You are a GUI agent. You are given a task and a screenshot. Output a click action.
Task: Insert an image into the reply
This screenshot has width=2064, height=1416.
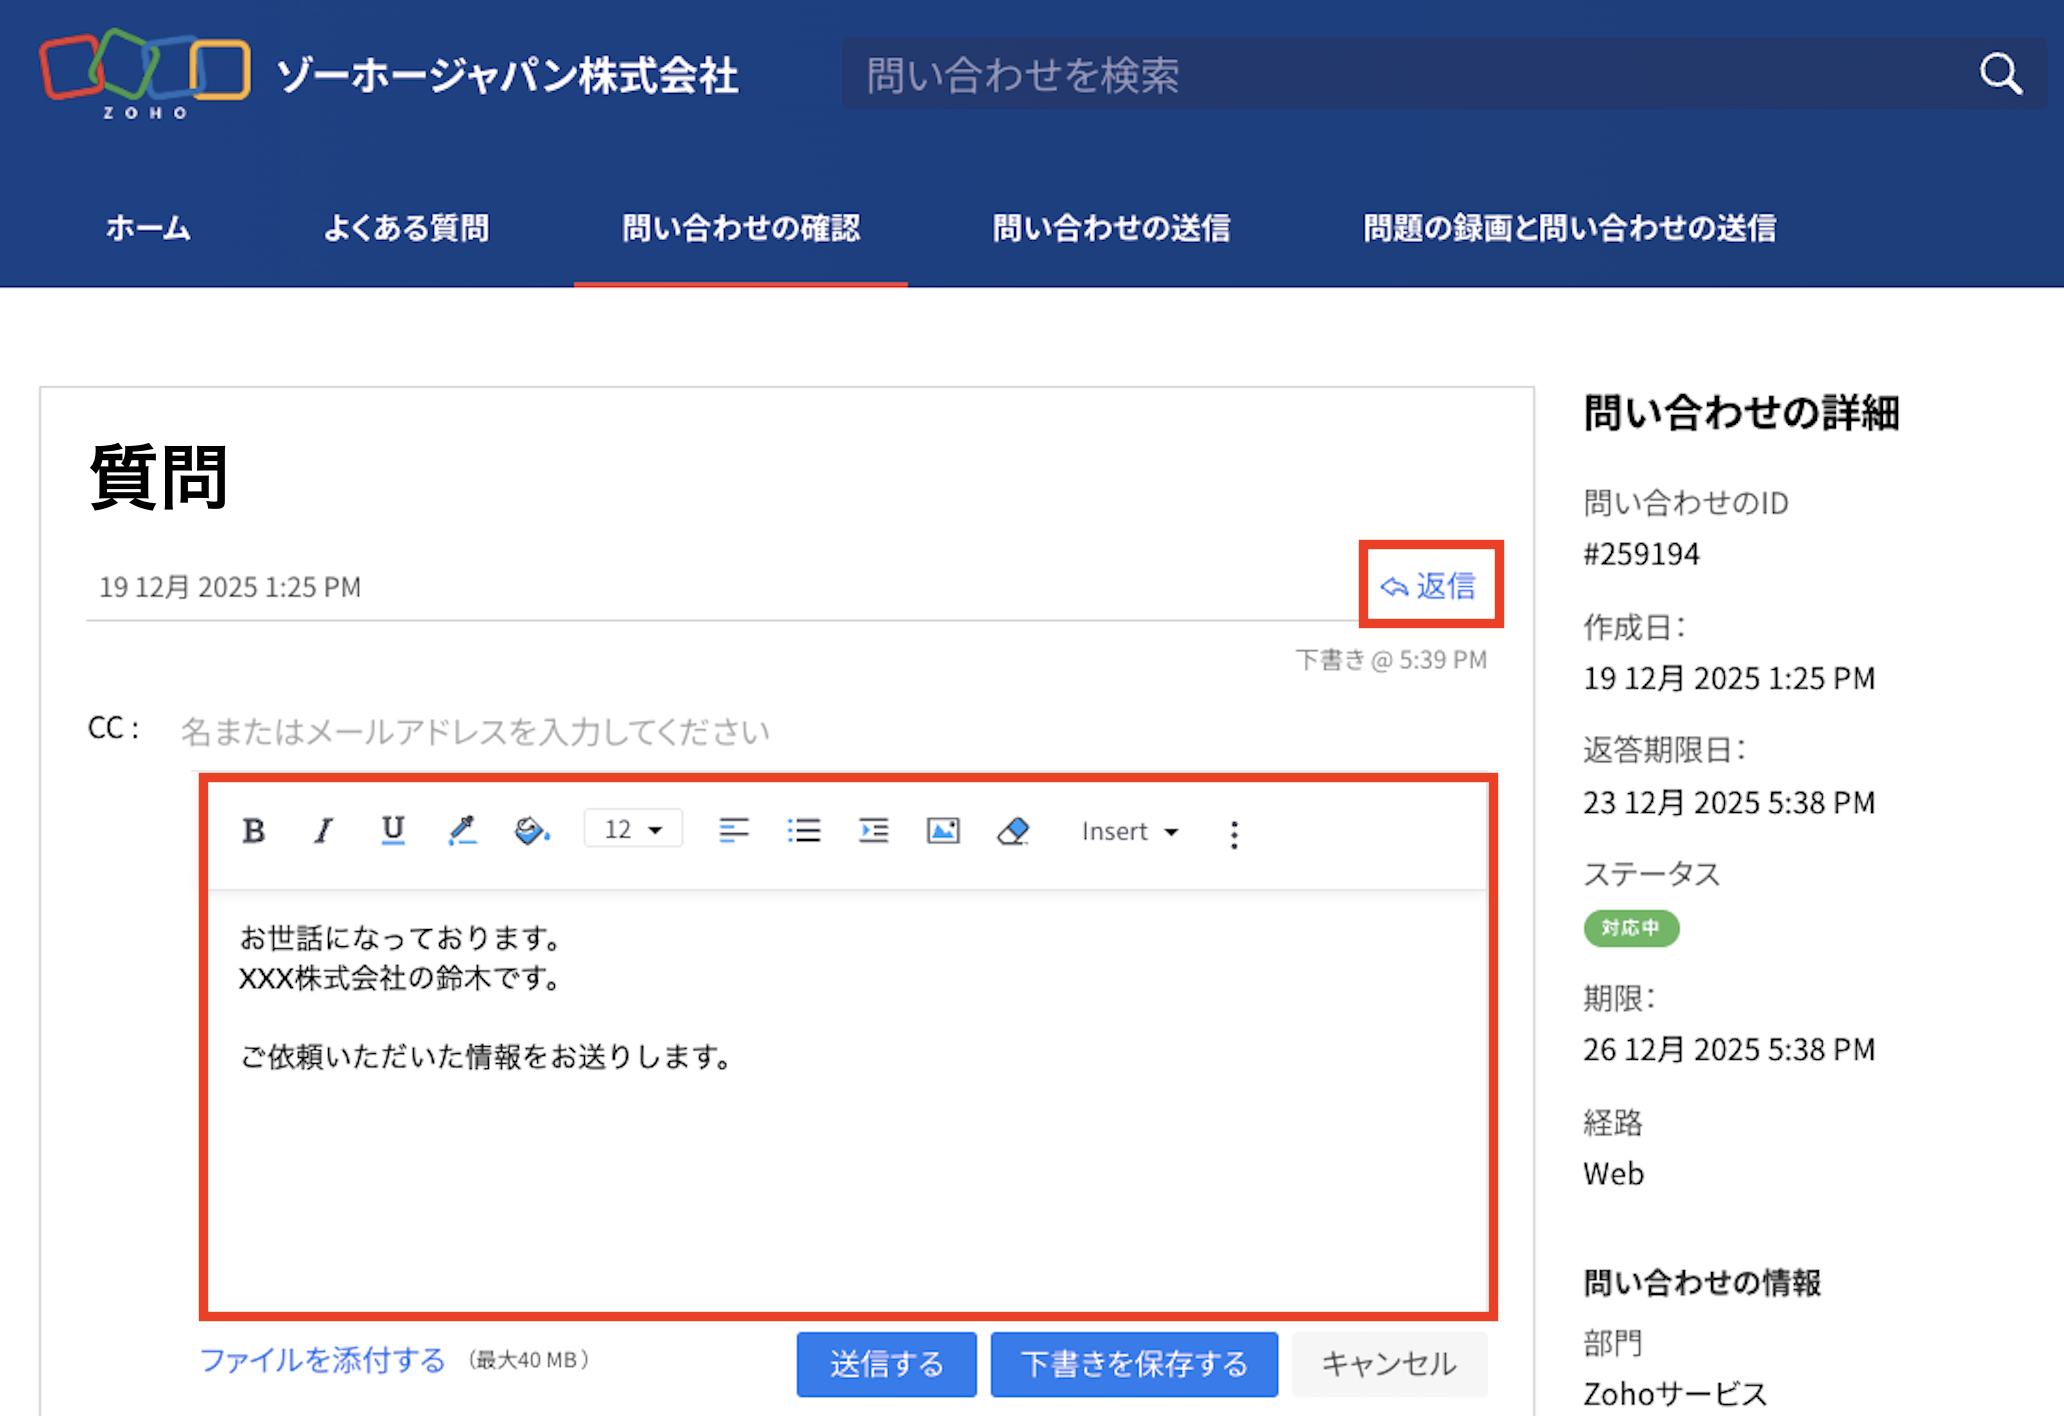(943, 830)
